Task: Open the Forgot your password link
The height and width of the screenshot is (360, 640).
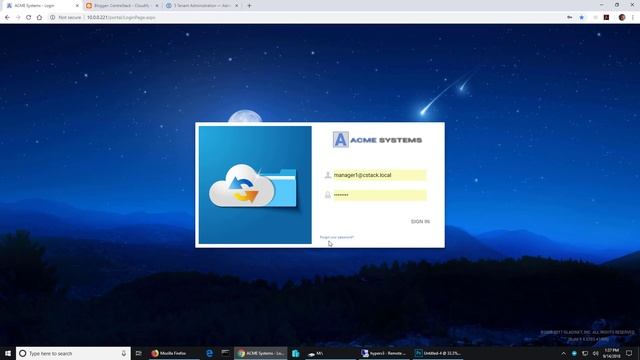Action: click(337, 237)
